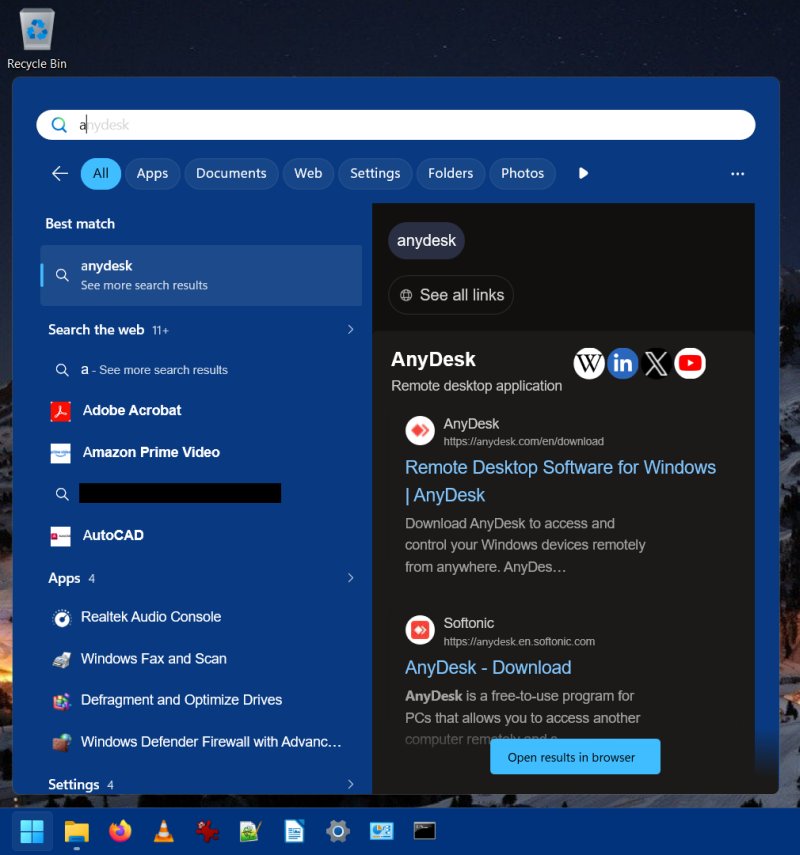Switch to the Photos filter tab
Screen dimensions: 800x855
pos(522,173)
